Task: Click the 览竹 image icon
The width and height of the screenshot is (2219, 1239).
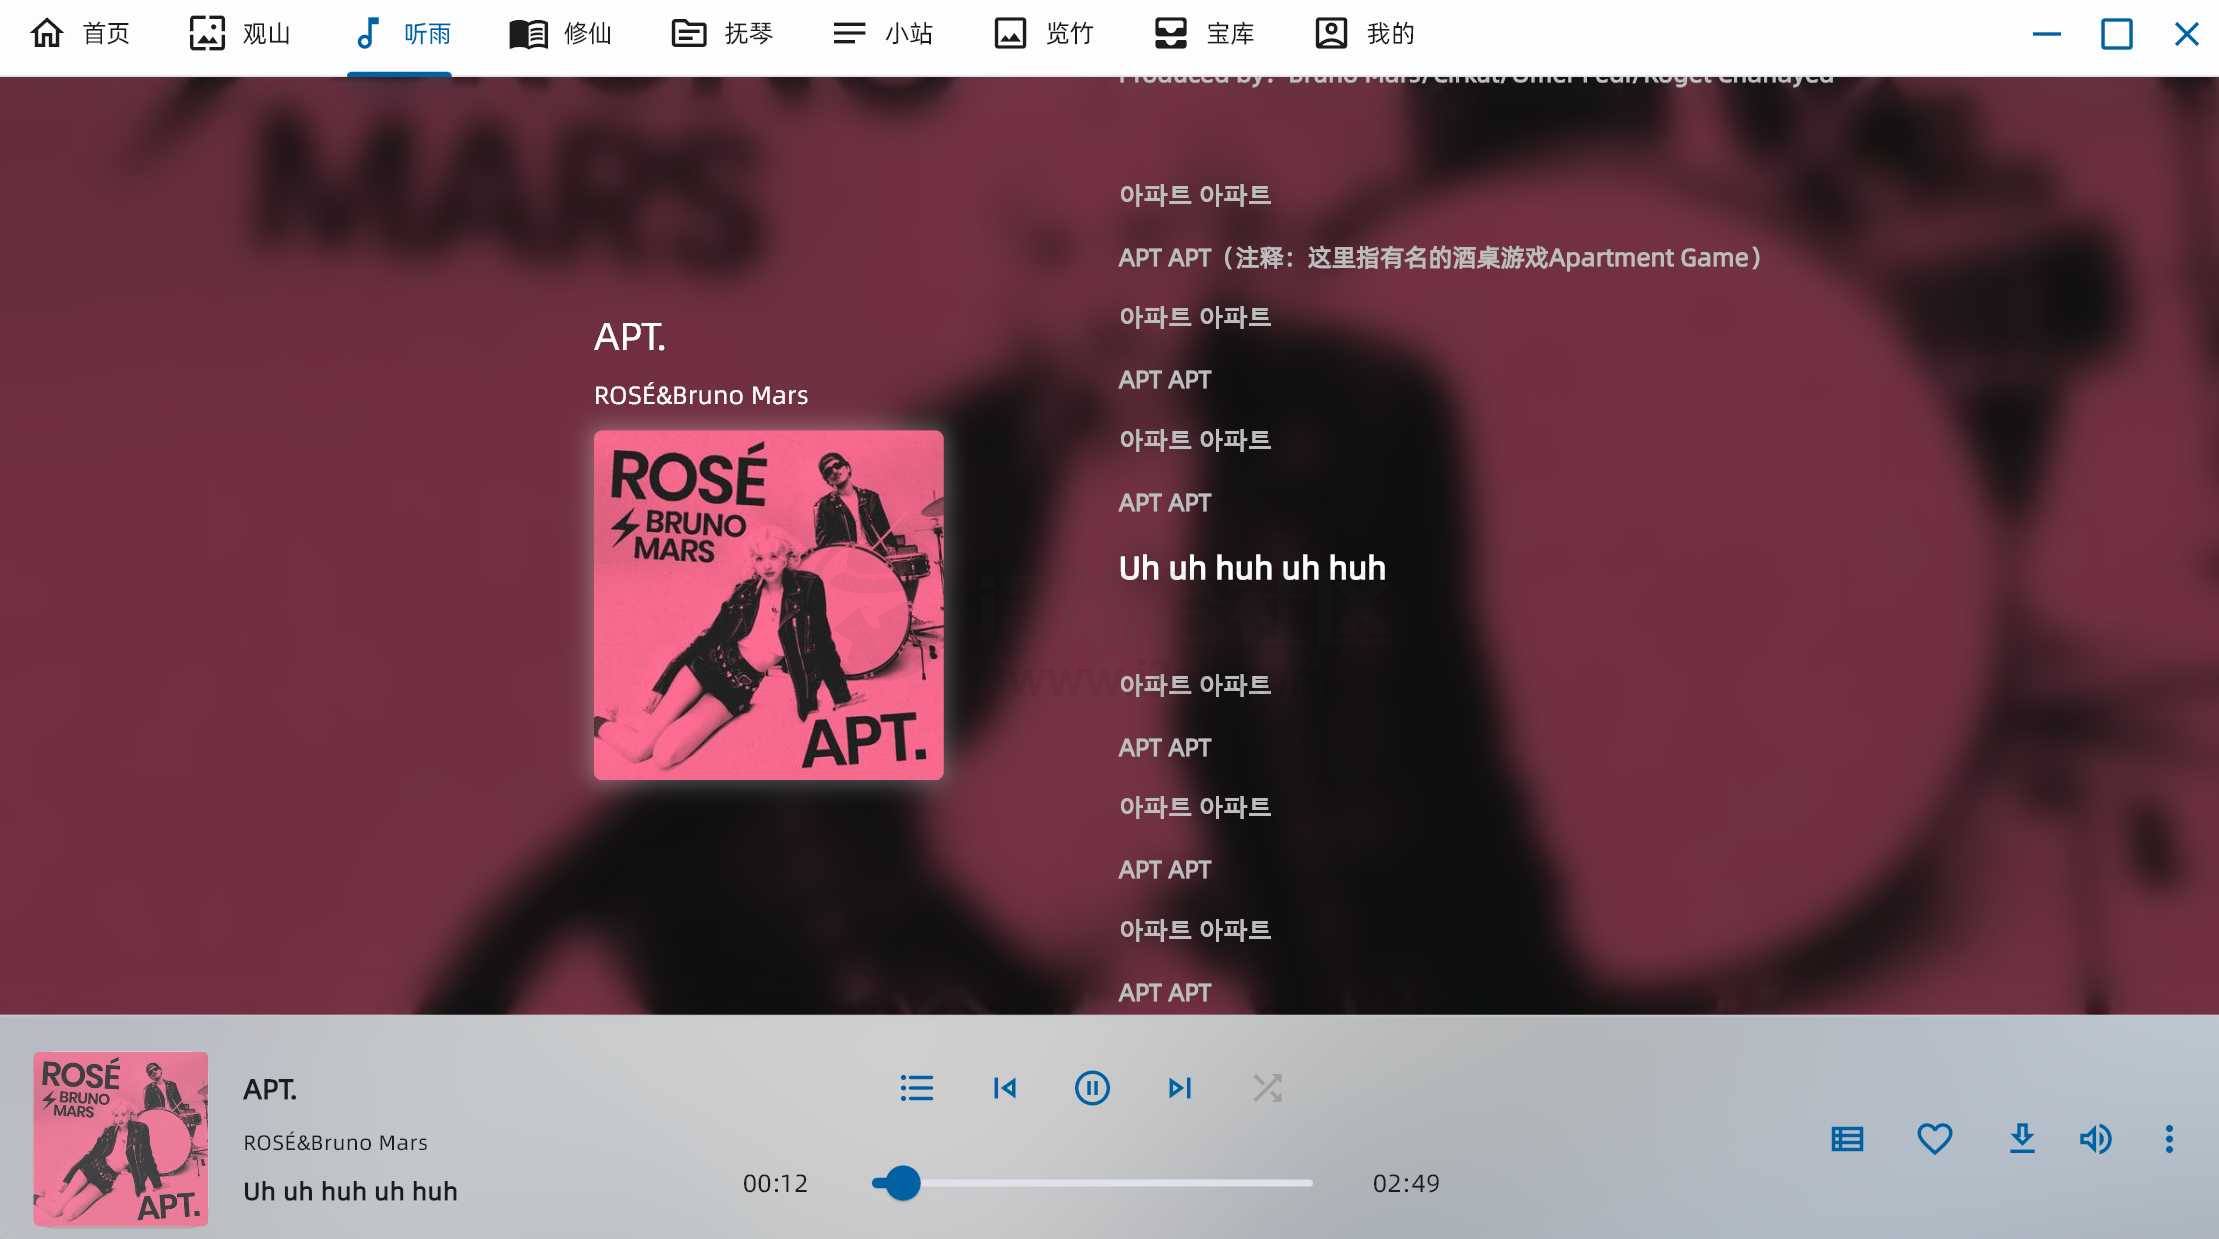Action: click(1010, 34)
